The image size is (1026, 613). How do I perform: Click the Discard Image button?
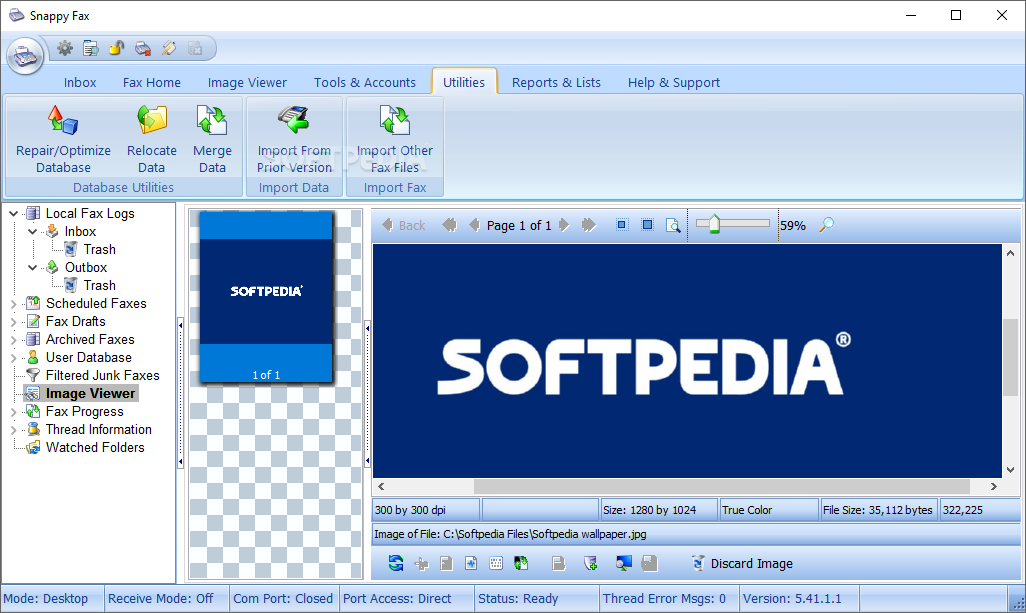click(742, 563)
